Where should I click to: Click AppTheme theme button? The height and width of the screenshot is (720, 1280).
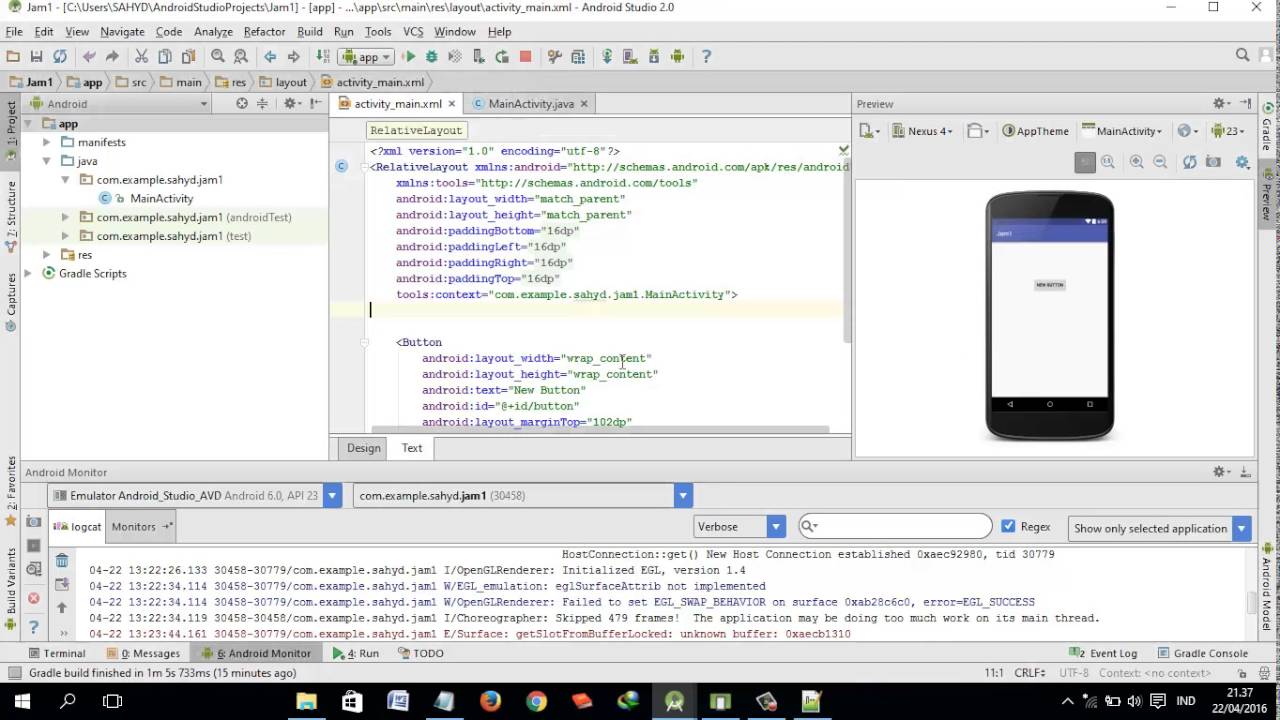tap(1035, 131)
